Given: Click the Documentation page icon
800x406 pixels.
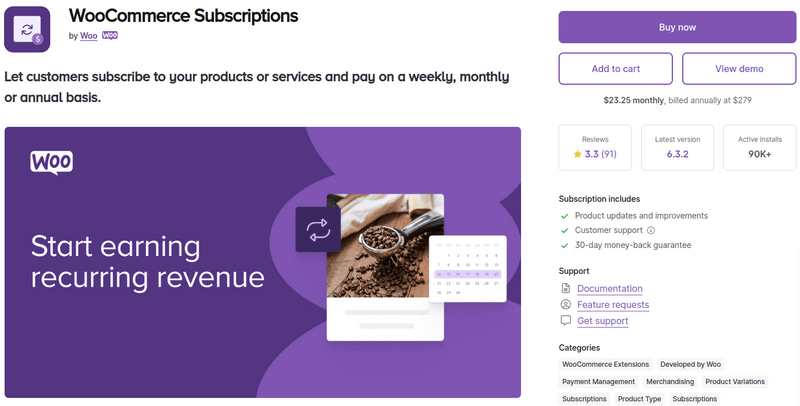Looking at the screenshot, I should [566, 288].
